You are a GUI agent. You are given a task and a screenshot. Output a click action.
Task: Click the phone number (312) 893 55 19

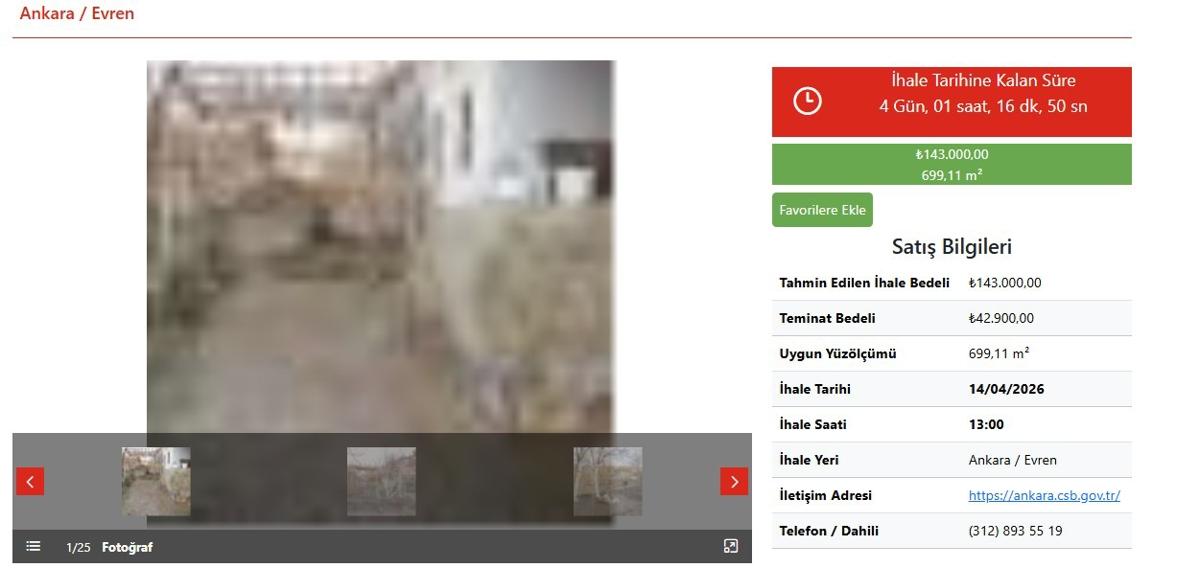click(x=1015, y=531)
